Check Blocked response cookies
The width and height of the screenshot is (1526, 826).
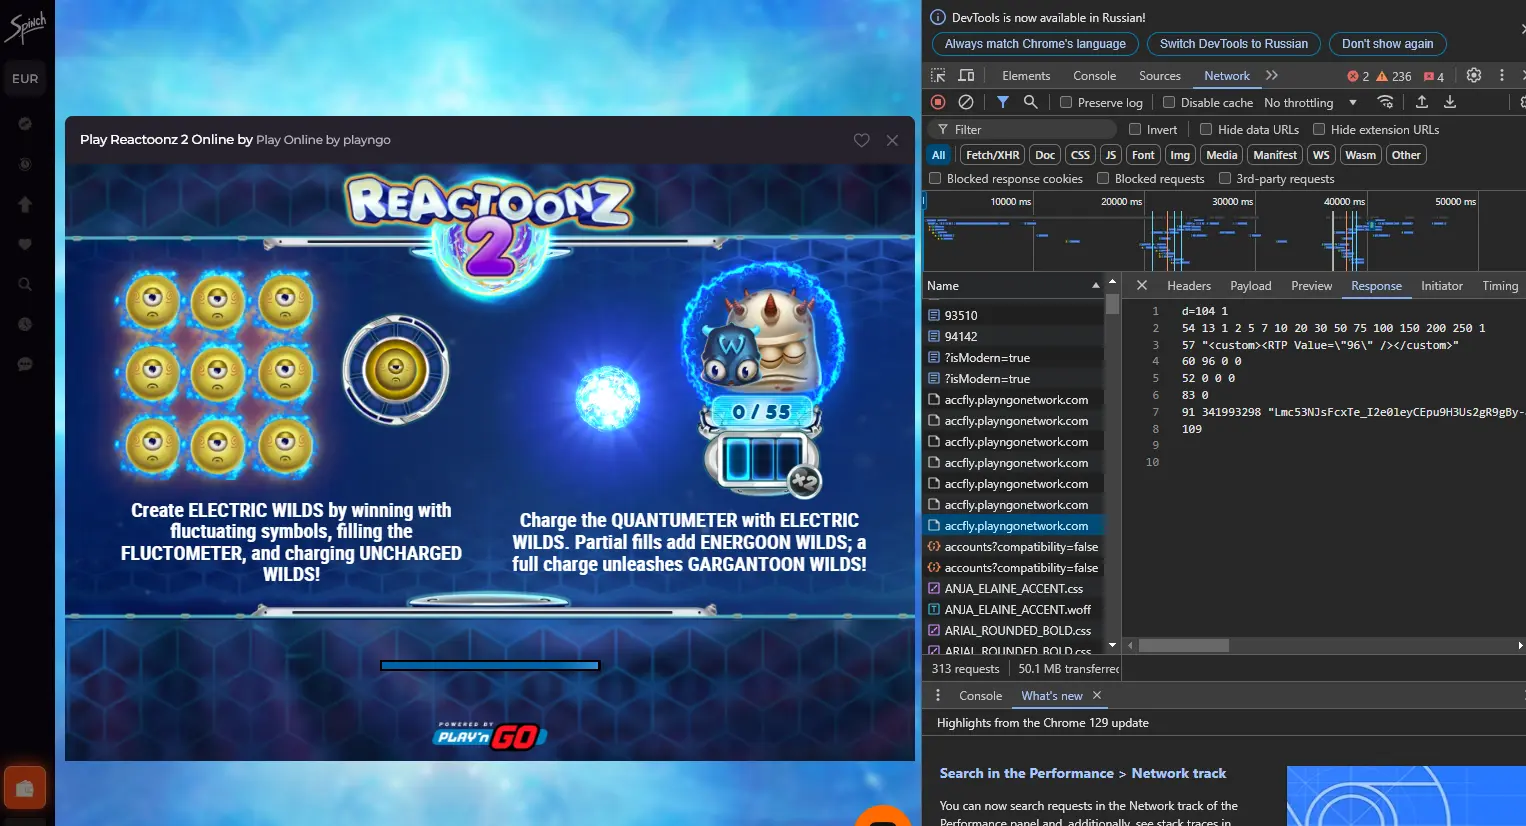935,179
